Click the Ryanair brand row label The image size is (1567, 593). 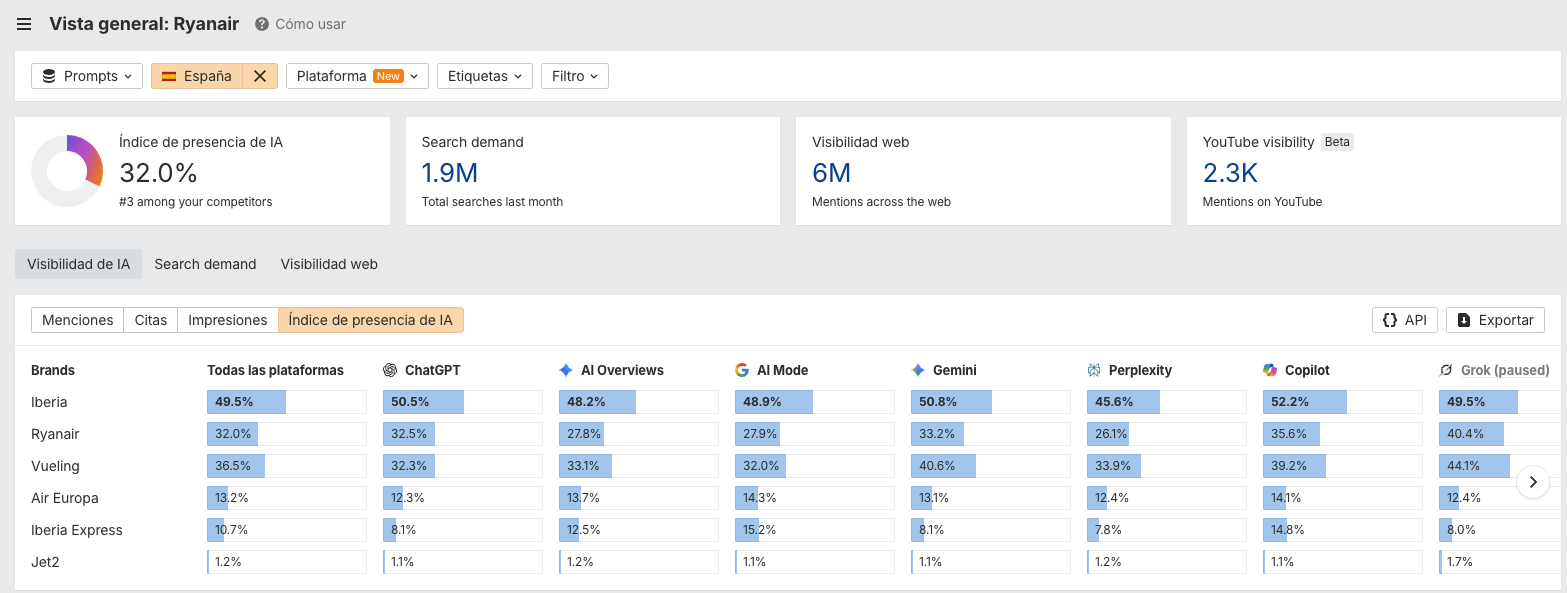(55, 434)
